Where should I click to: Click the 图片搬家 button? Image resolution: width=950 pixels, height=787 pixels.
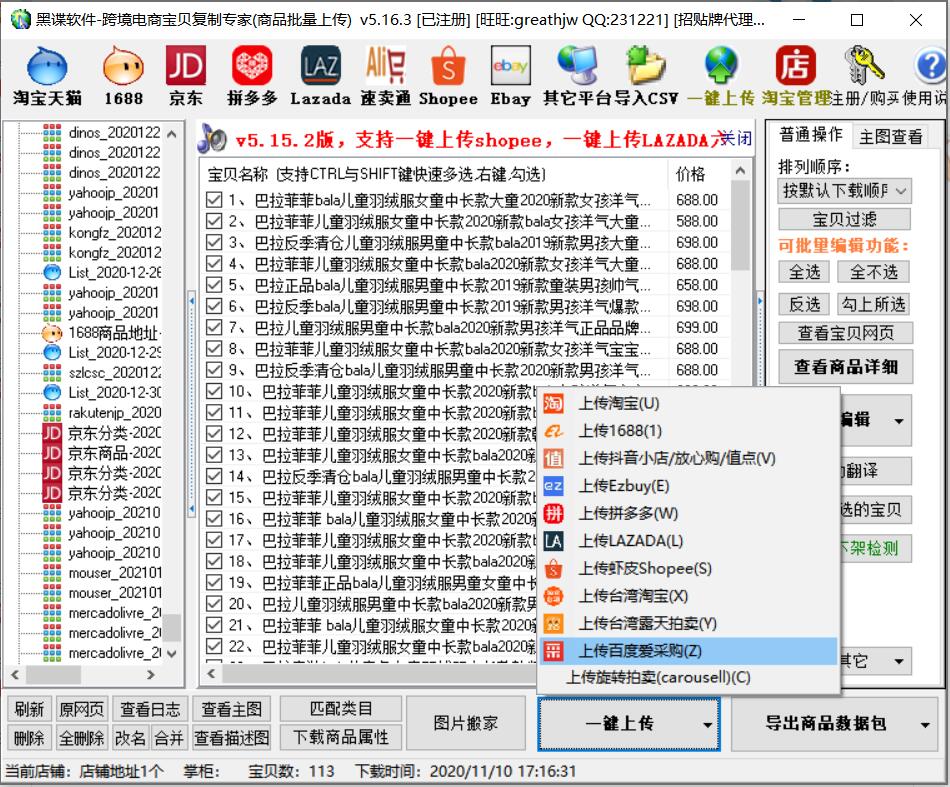[x=465, y=723]
